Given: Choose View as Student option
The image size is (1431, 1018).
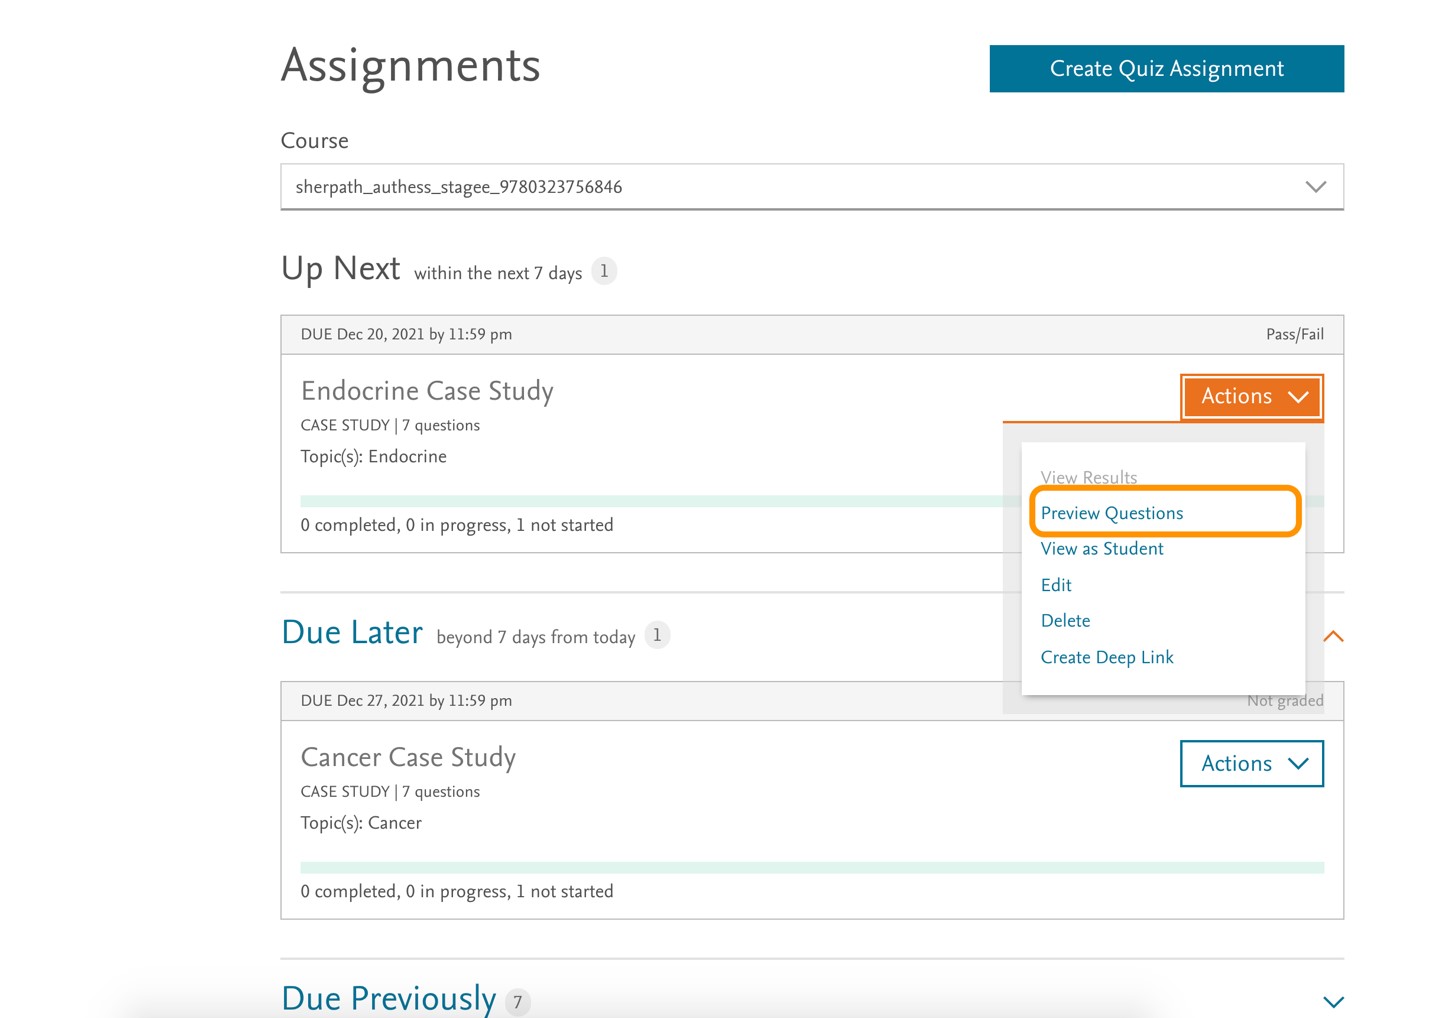Looking at the screenshot, I should point(1101,548).
